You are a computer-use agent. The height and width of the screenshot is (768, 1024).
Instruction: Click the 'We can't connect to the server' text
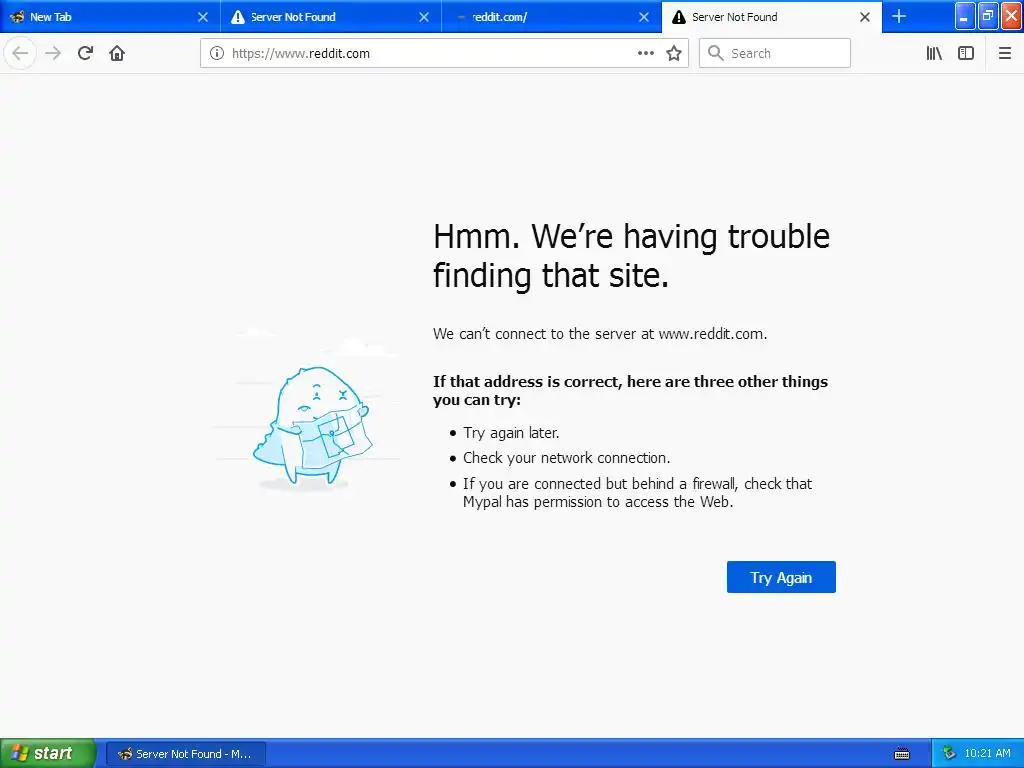point(600,334)
